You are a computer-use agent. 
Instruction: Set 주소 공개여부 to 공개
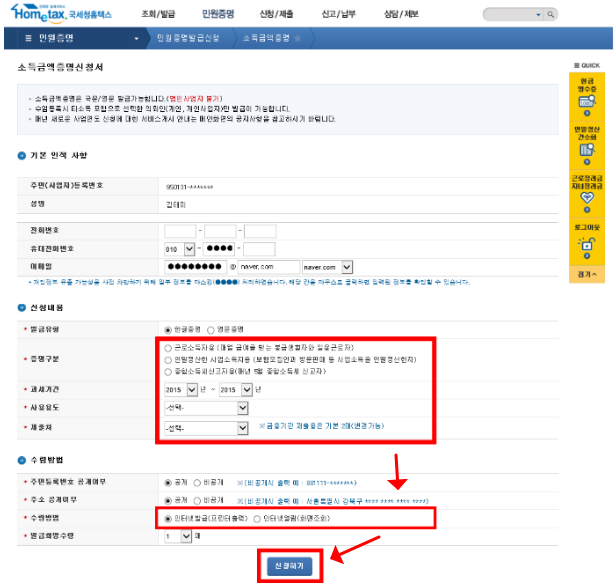[x=168, y=501]
